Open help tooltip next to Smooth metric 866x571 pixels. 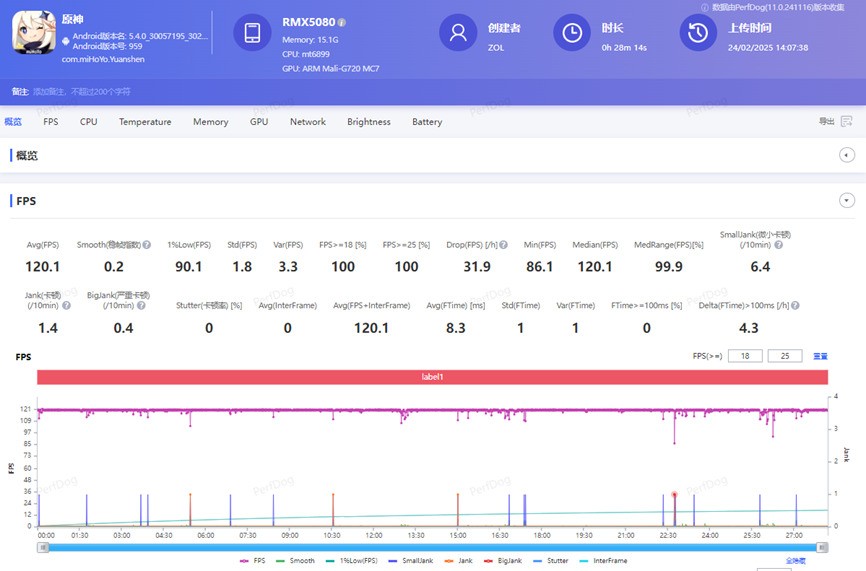[147, 244]
